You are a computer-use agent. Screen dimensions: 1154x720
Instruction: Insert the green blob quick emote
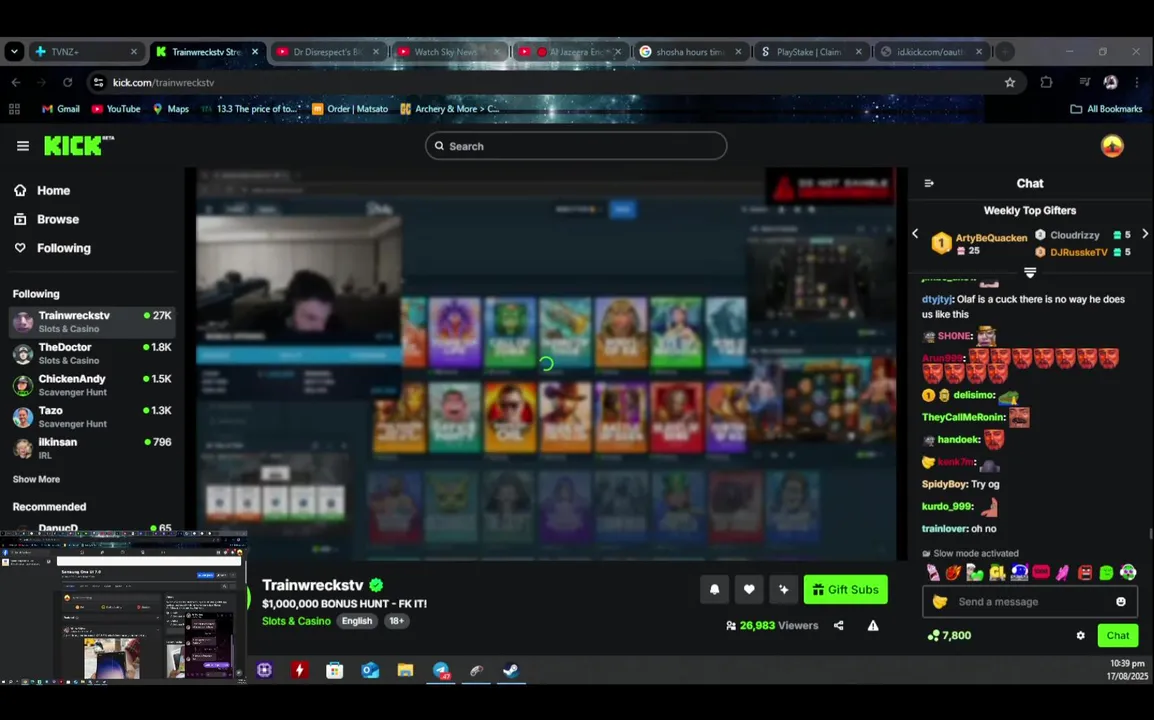pos(1106,572)
